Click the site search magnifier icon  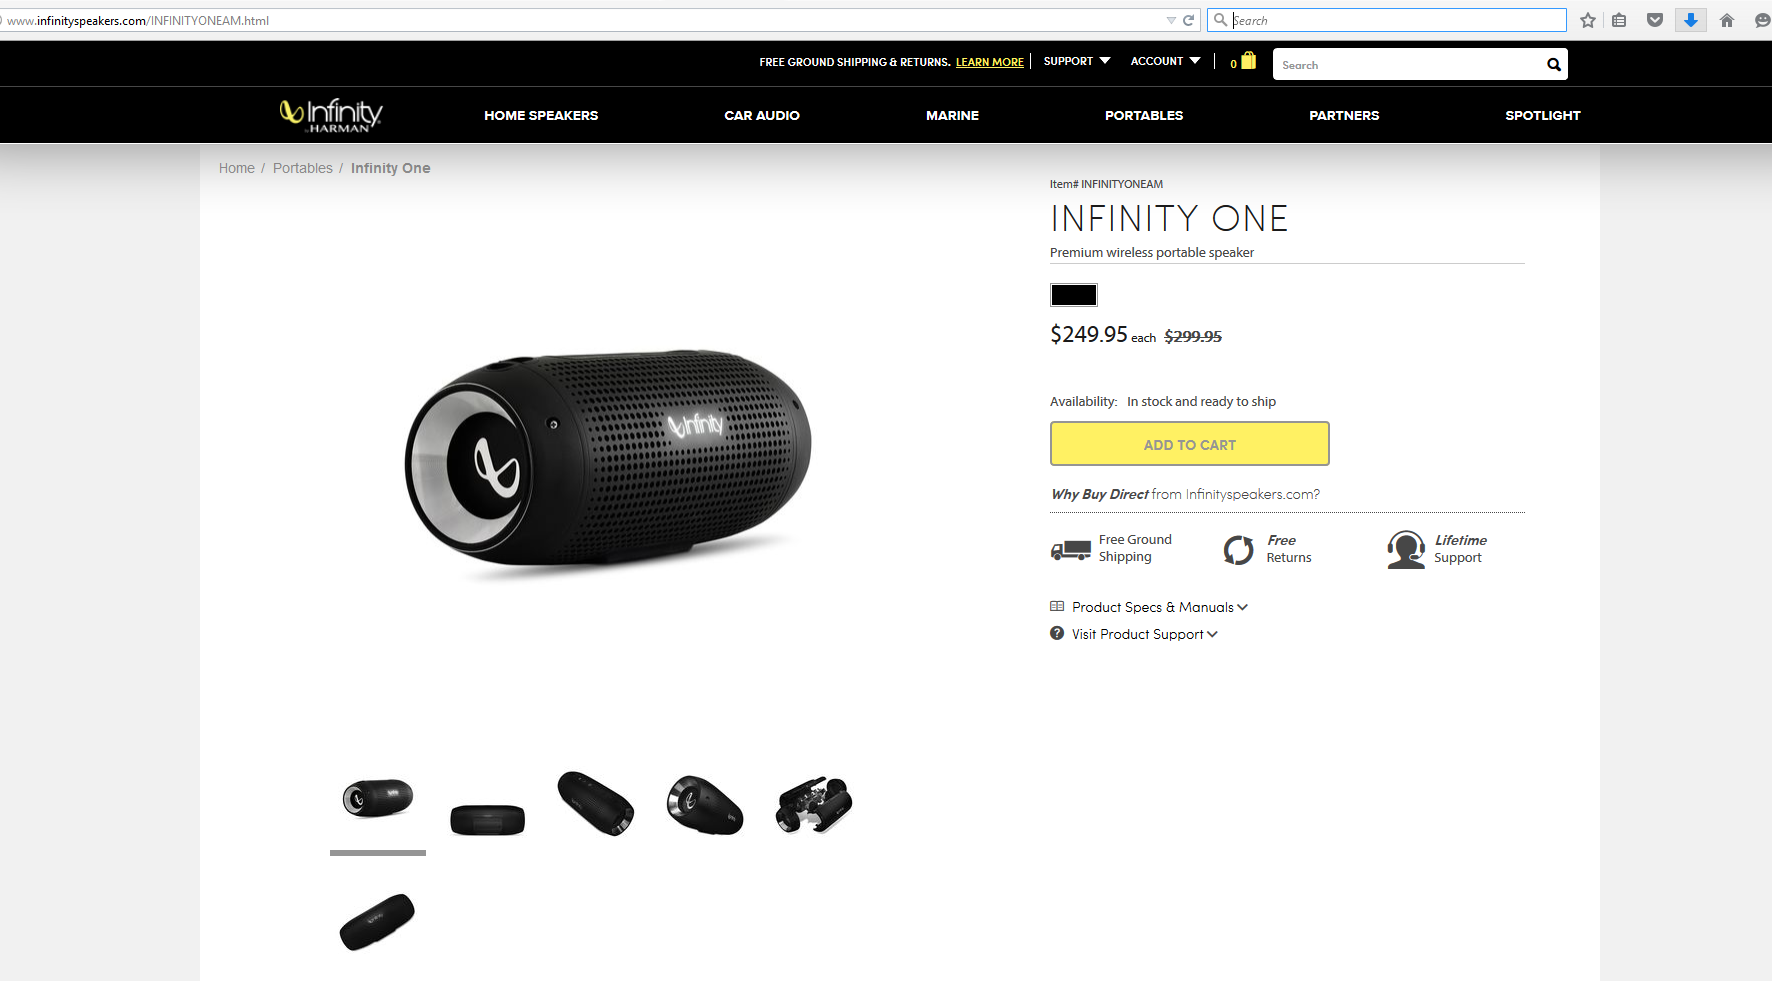pyautogui.click(x=1553, y=65)
